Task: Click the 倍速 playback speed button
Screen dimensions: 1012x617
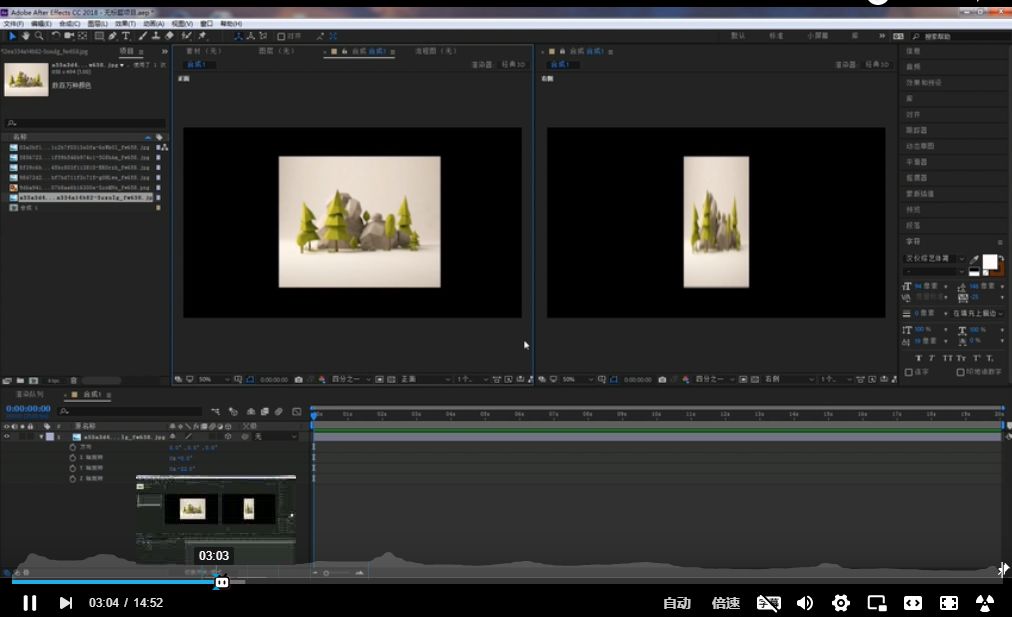Action: [x=725, y=603]
